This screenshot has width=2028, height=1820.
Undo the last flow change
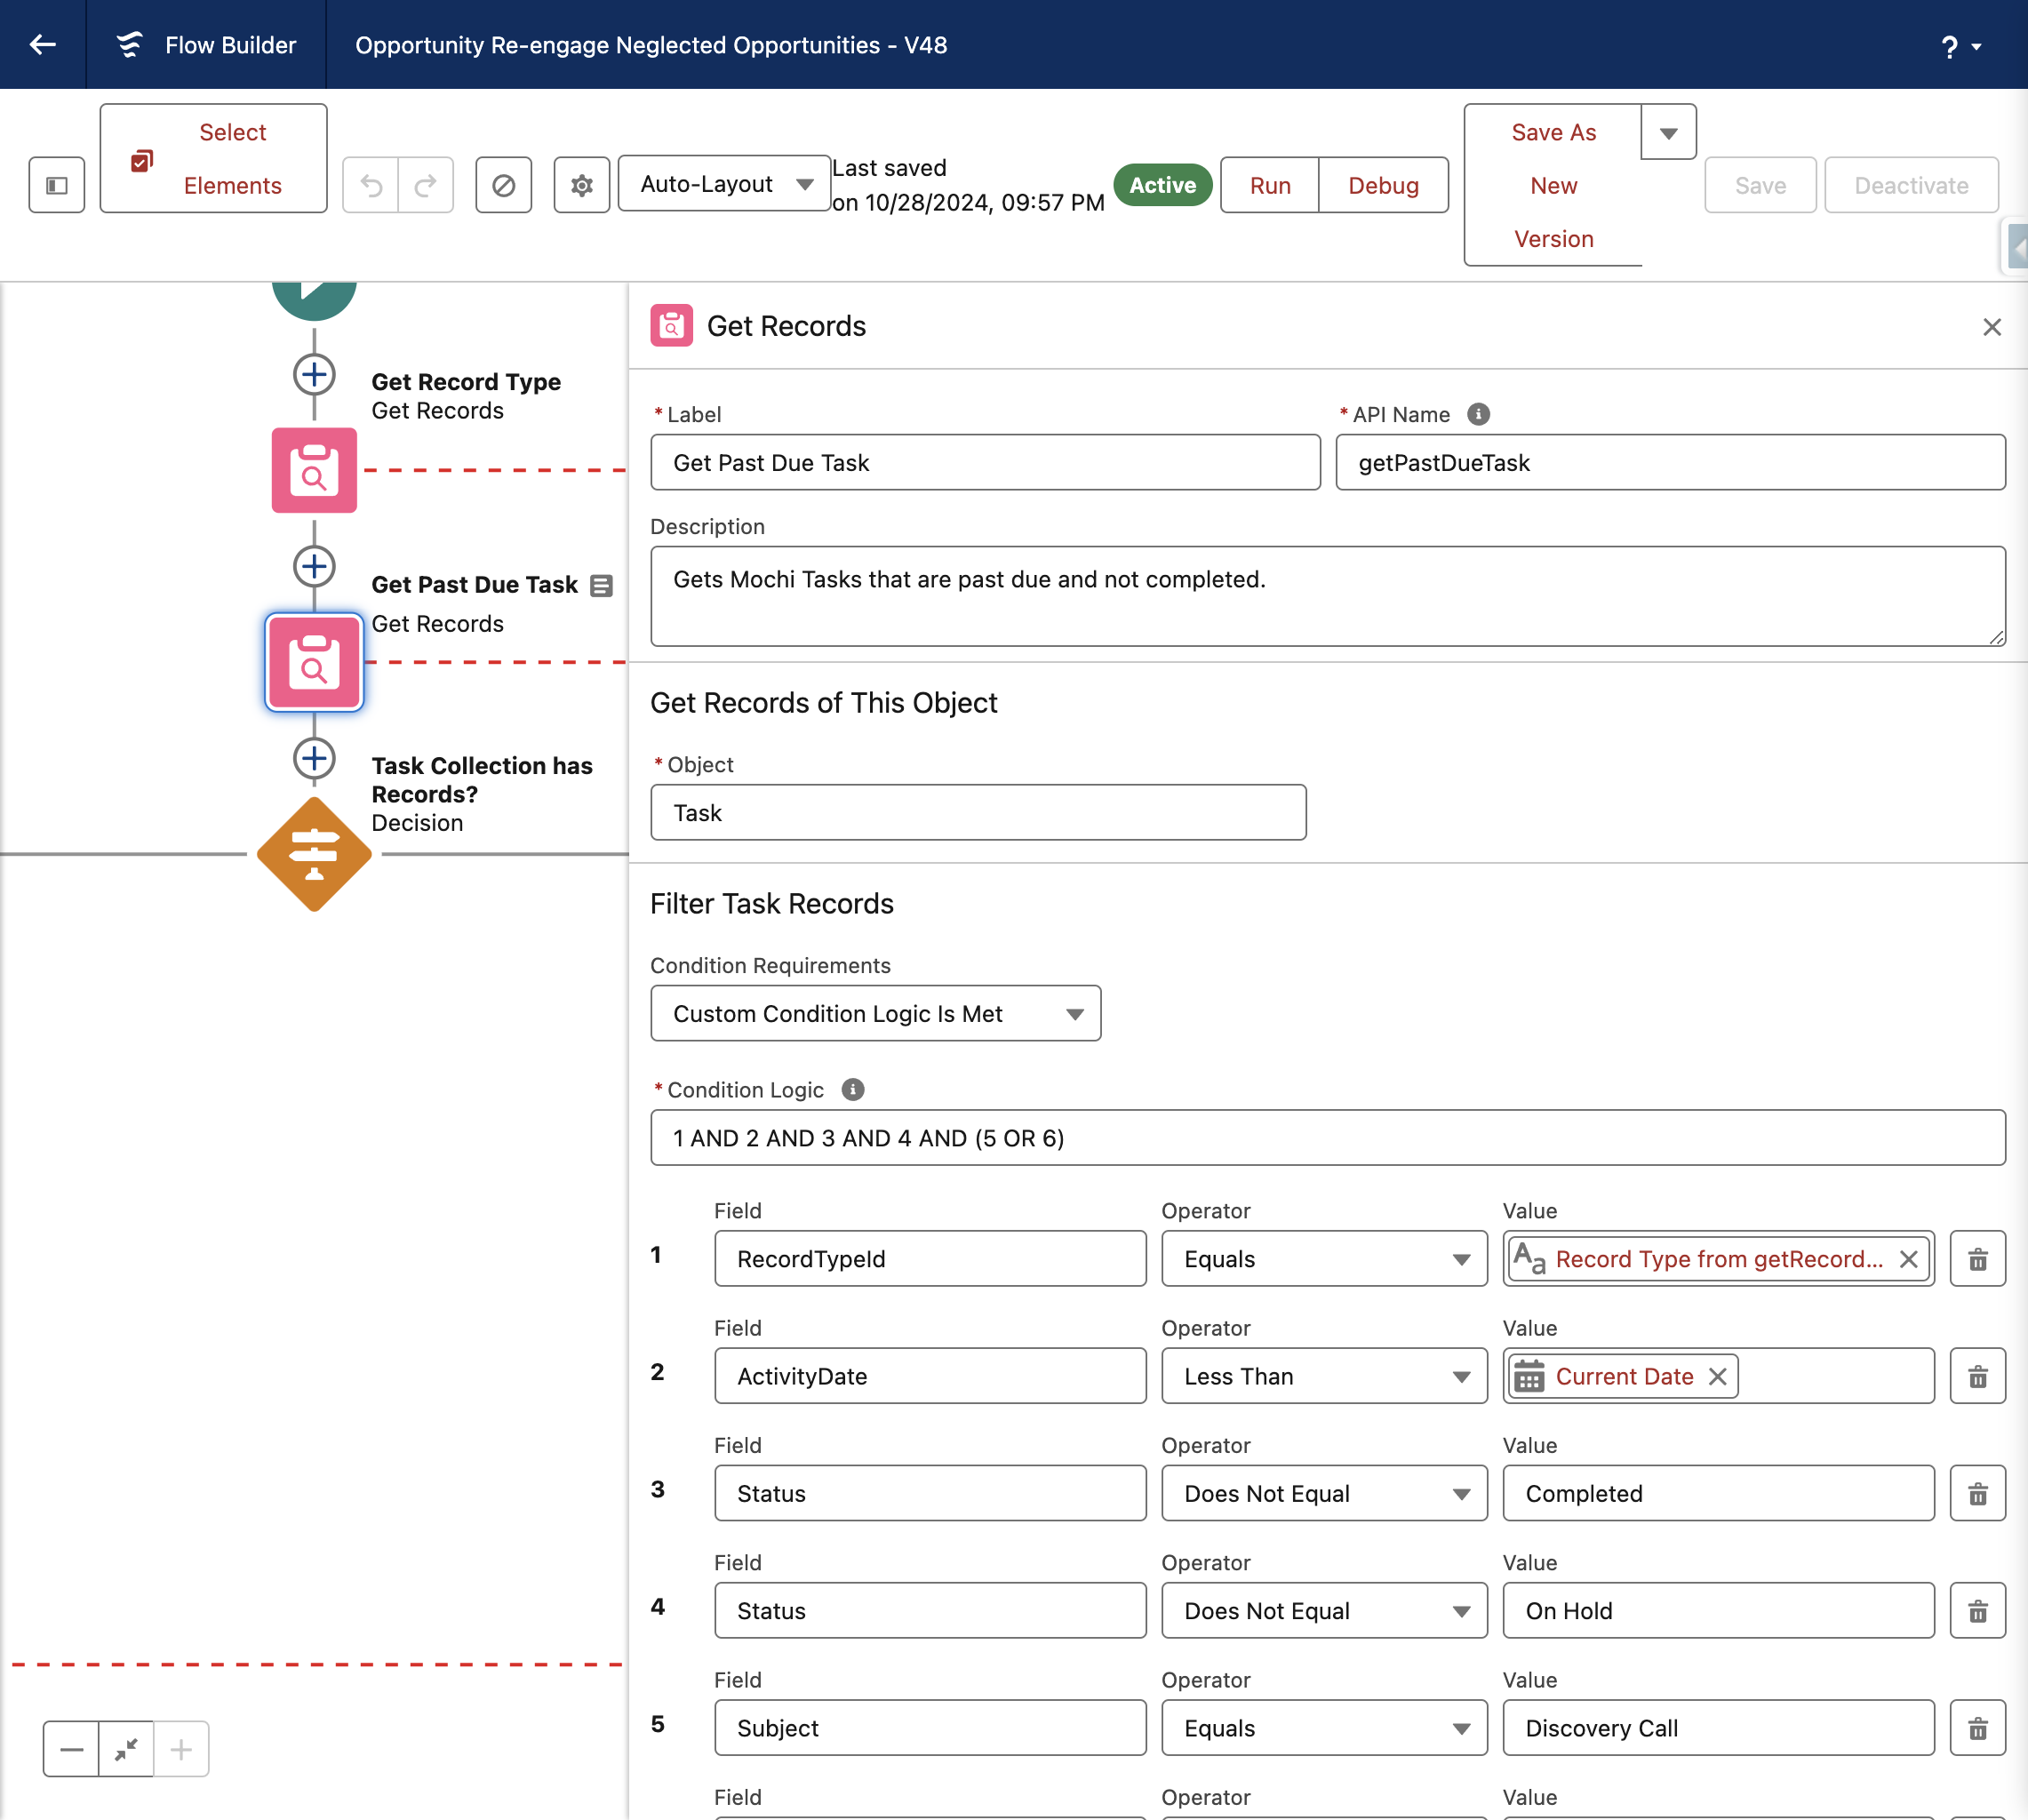[371, 185]
